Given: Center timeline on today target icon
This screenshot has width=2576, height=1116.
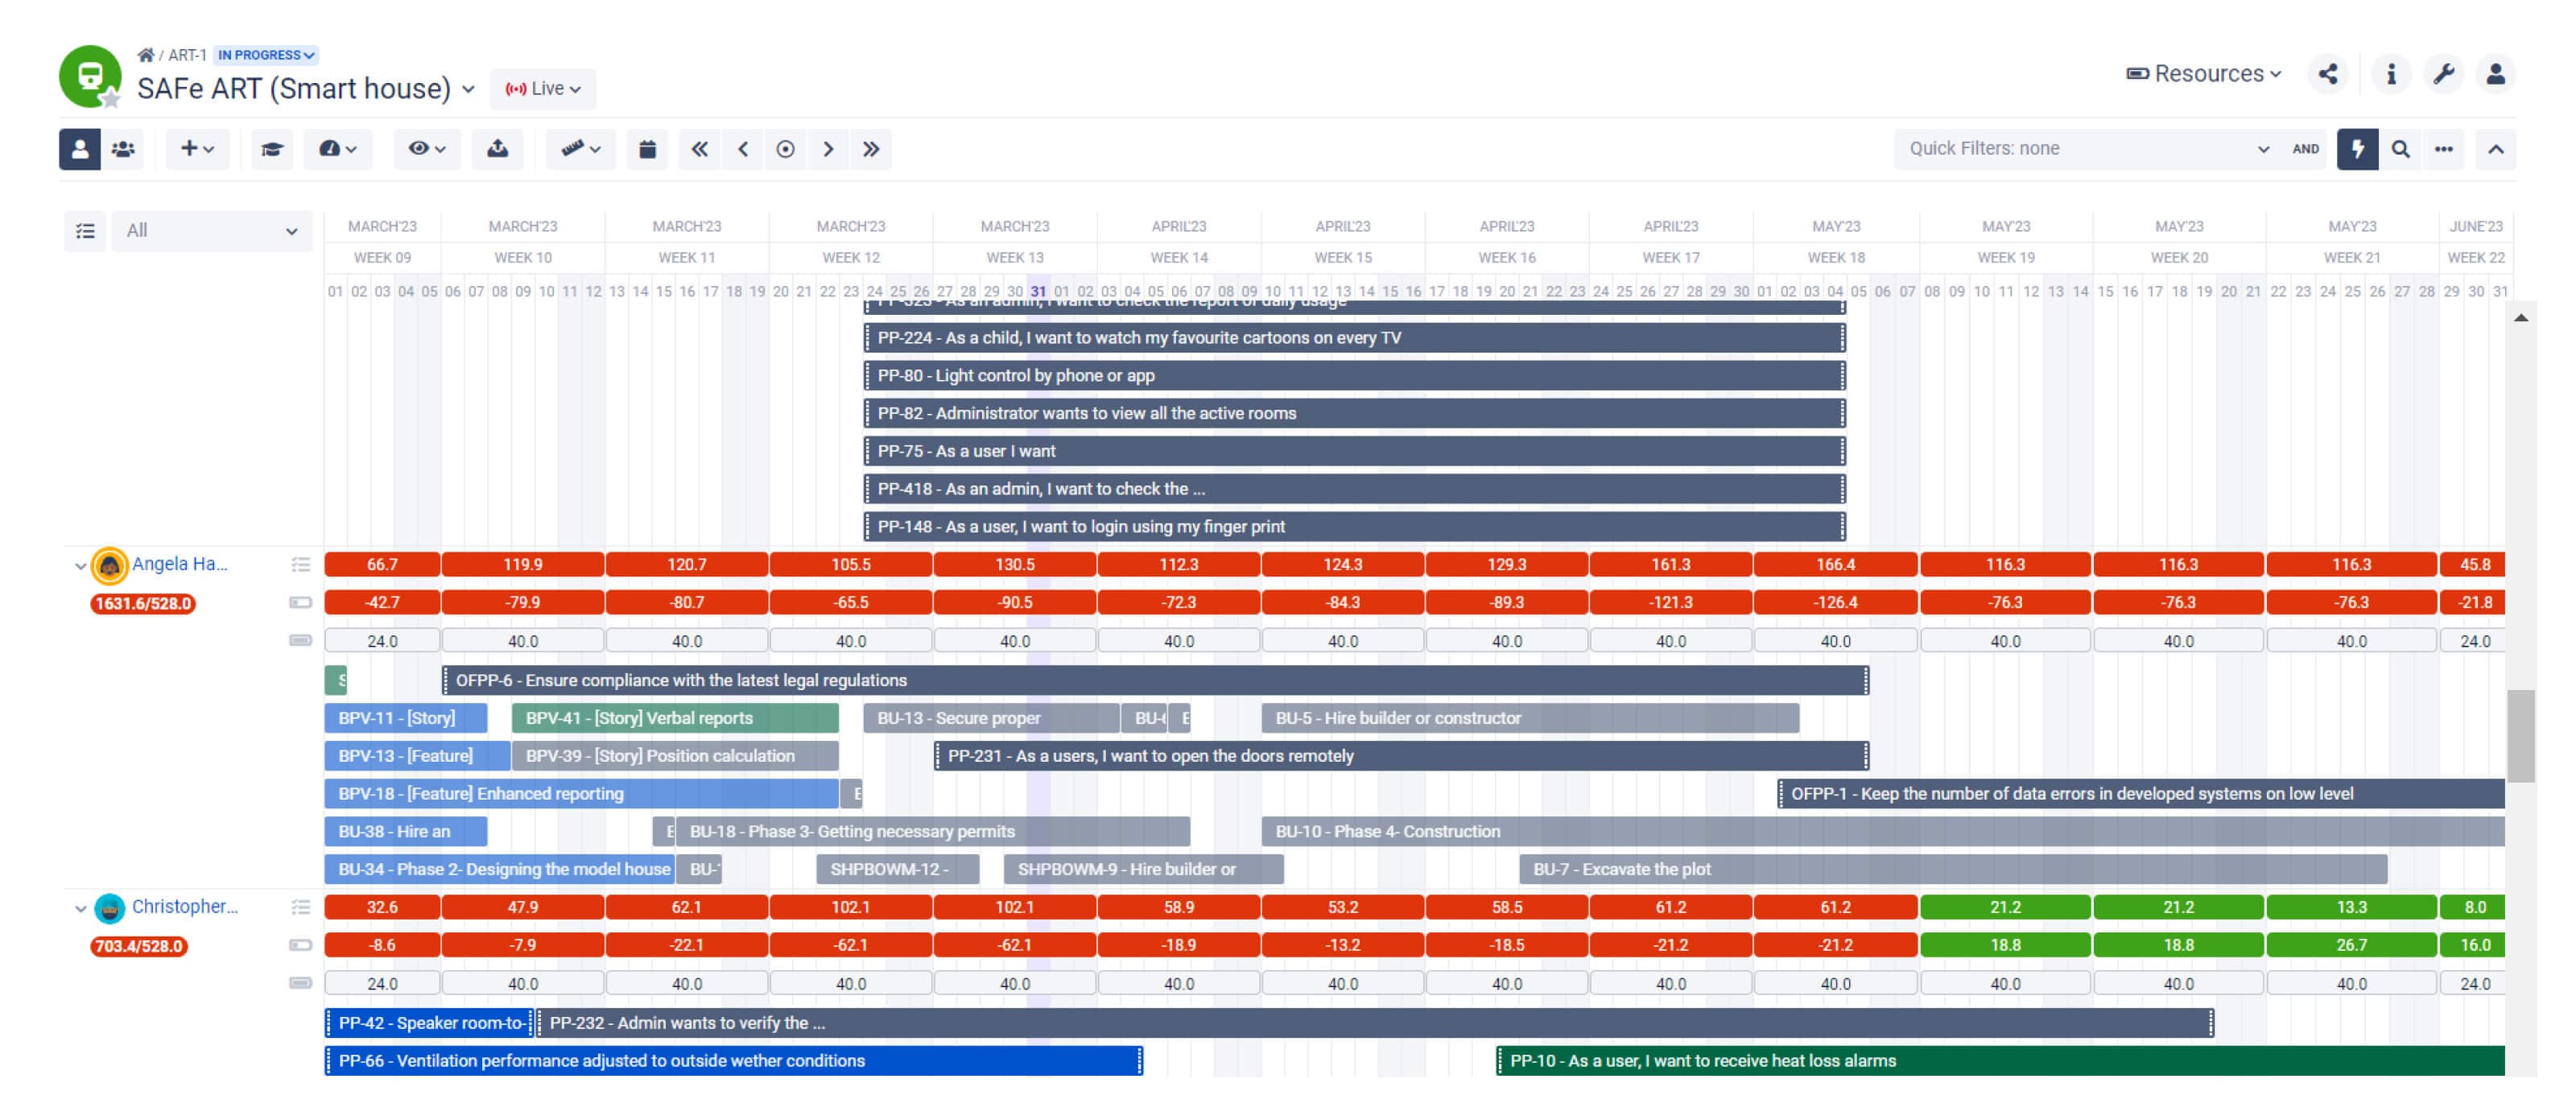Looking at the screenshot, I should 786,149.
